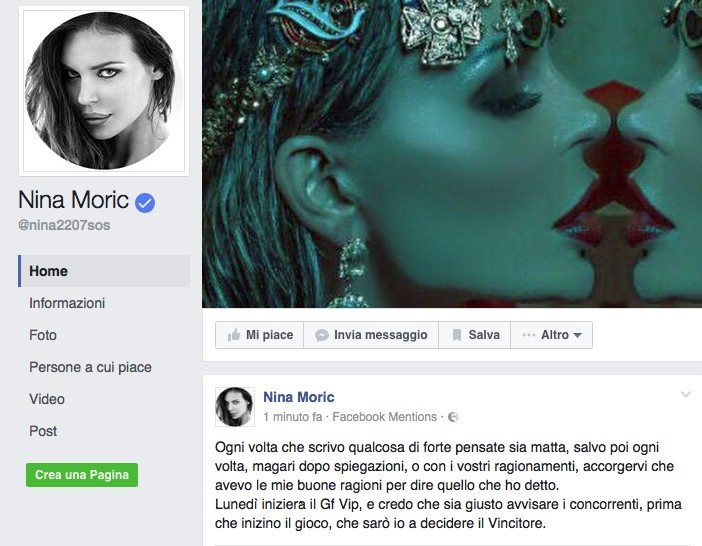Viewport: 702px width, 546px height.
Task: Click the blue verified badge beside Nina Moric
Action: [145, 203]
